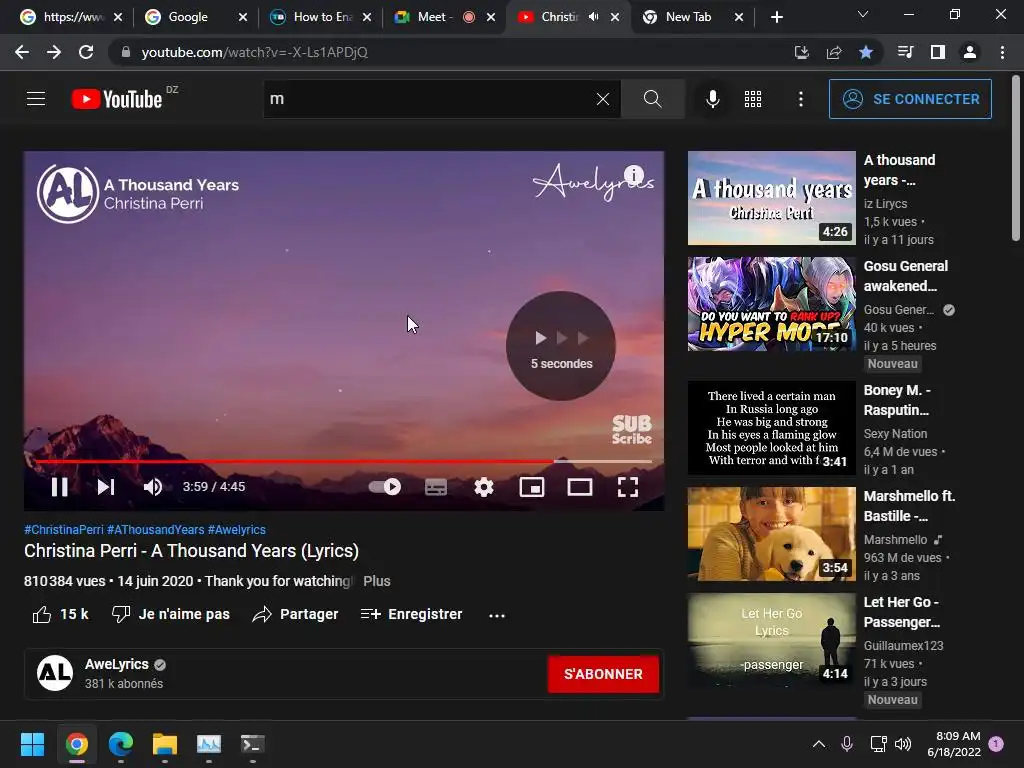This screenshot has width=1024, height=768.
Task: Toggle the autoplay switch
Action: tap(385, 487)
